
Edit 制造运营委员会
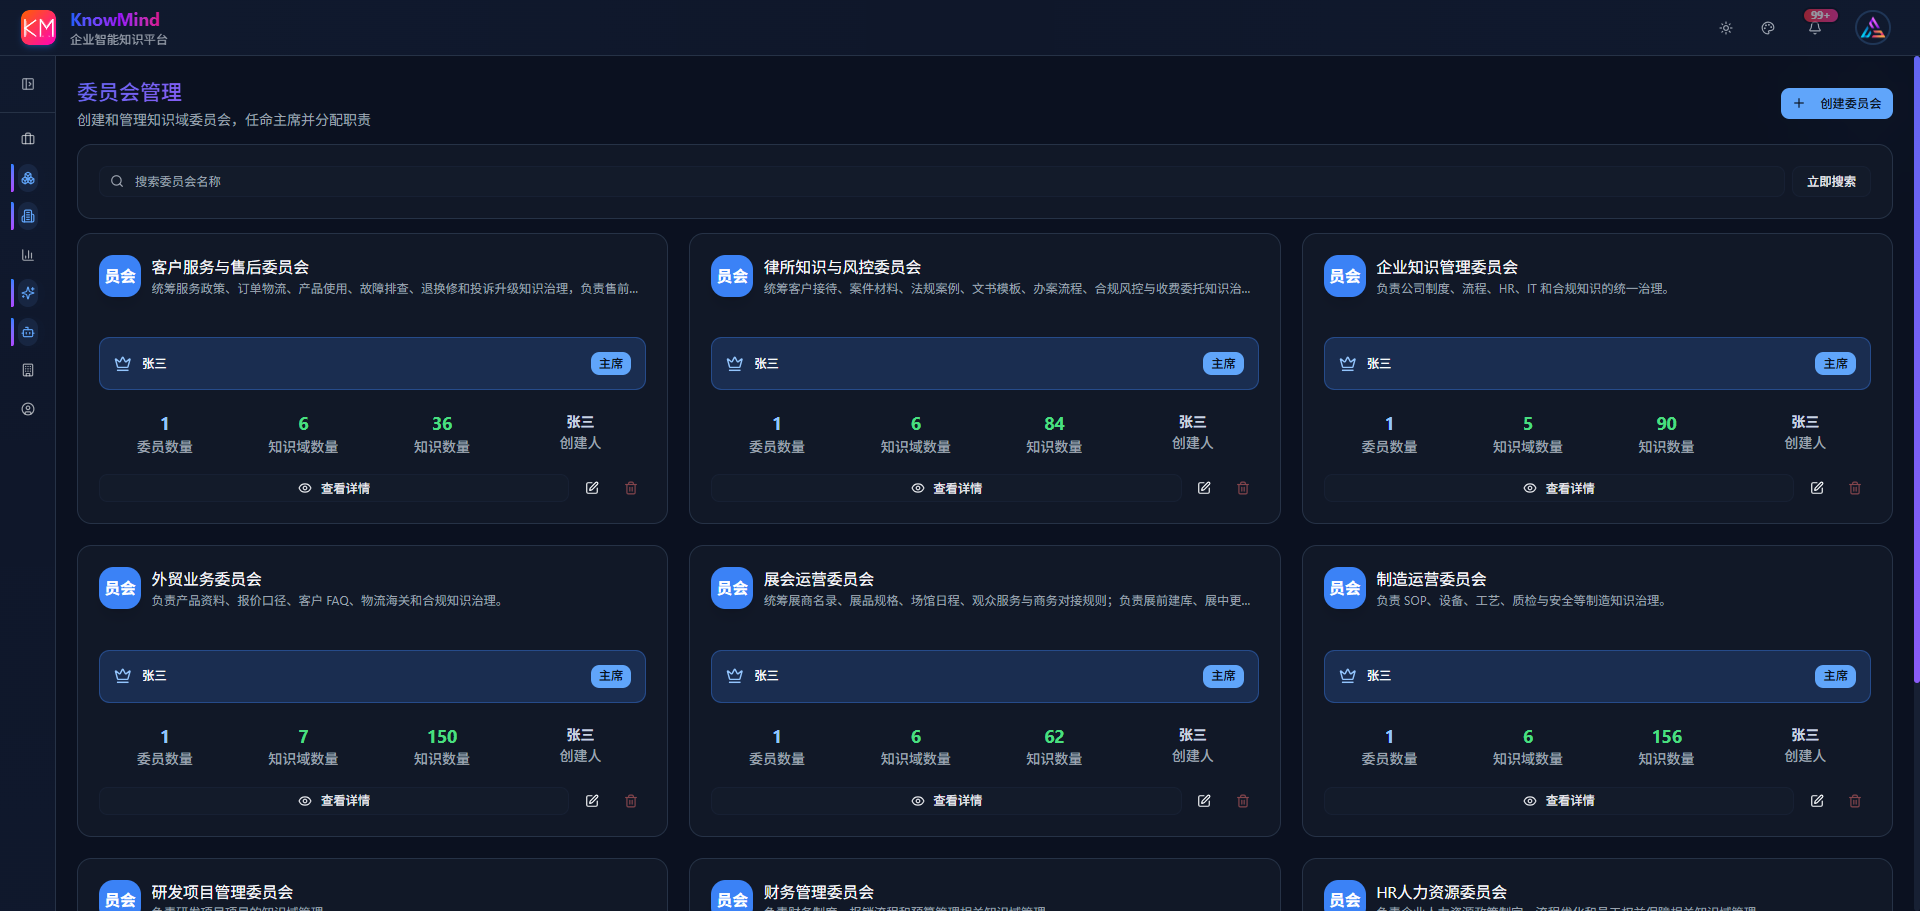(1817, 801)
